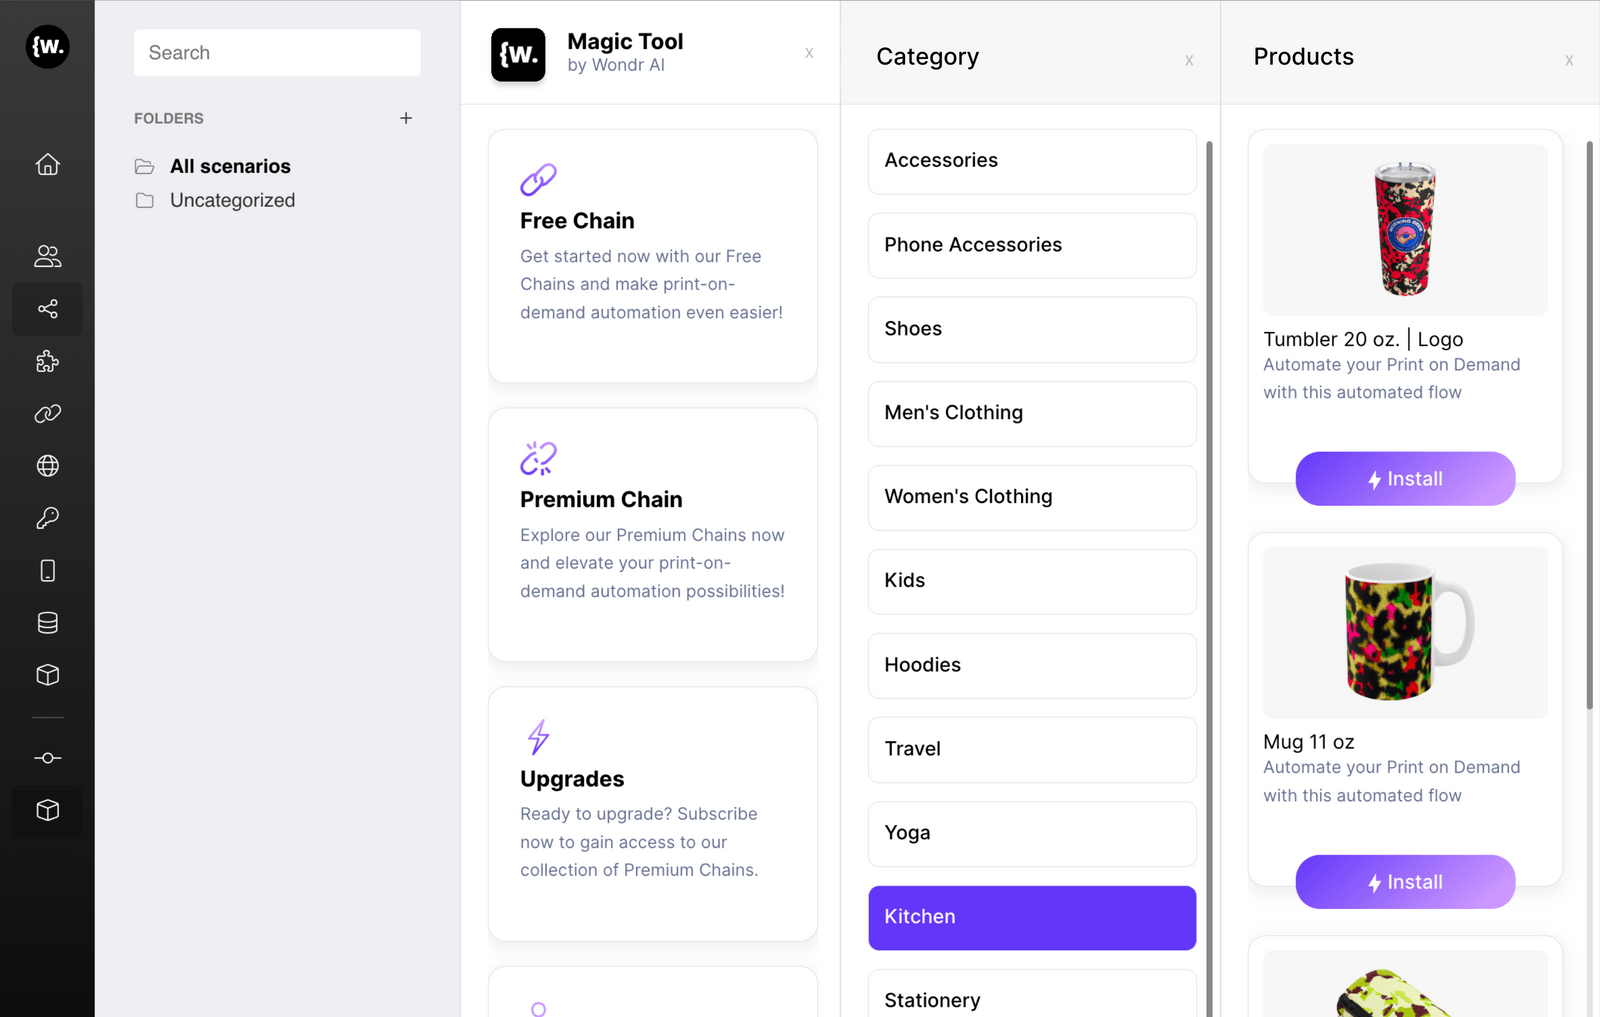Expand a new folder with the plus button
Viewport: 1600px width, 1017px height.
pyautogui.click(x=406, y=118)
